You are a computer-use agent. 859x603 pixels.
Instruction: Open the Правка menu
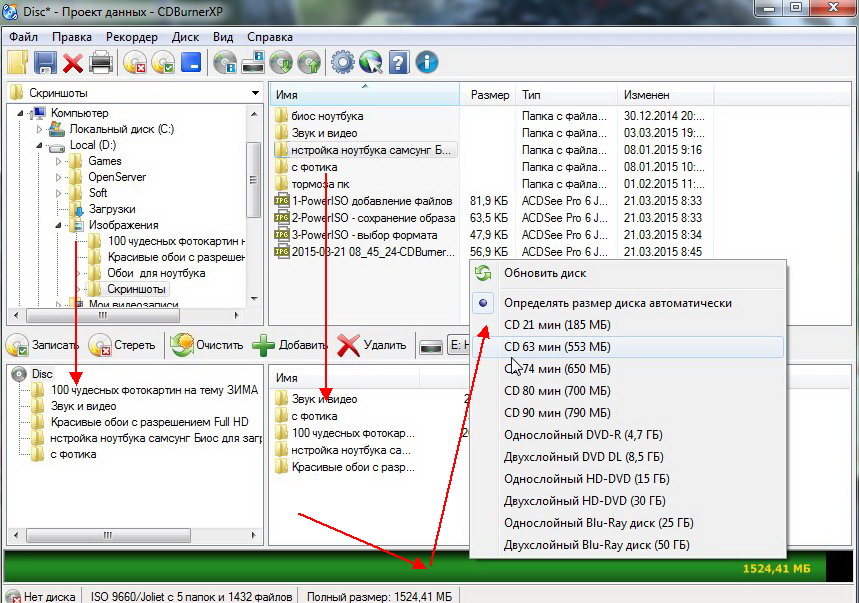(x=72, y=37)
